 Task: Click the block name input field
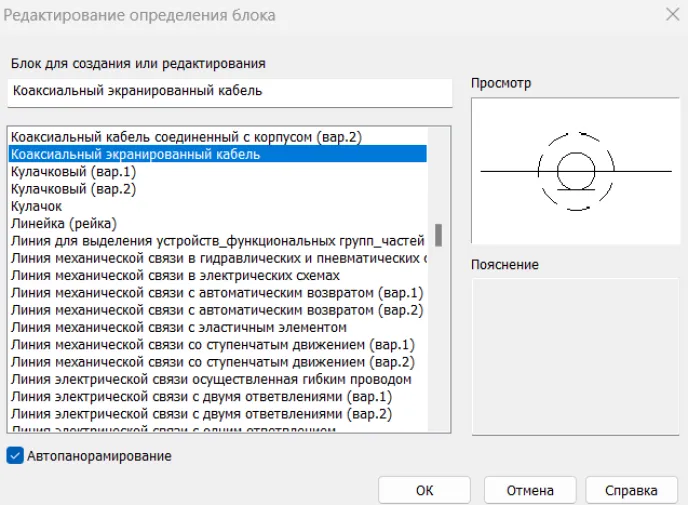(x=231, y=92)
